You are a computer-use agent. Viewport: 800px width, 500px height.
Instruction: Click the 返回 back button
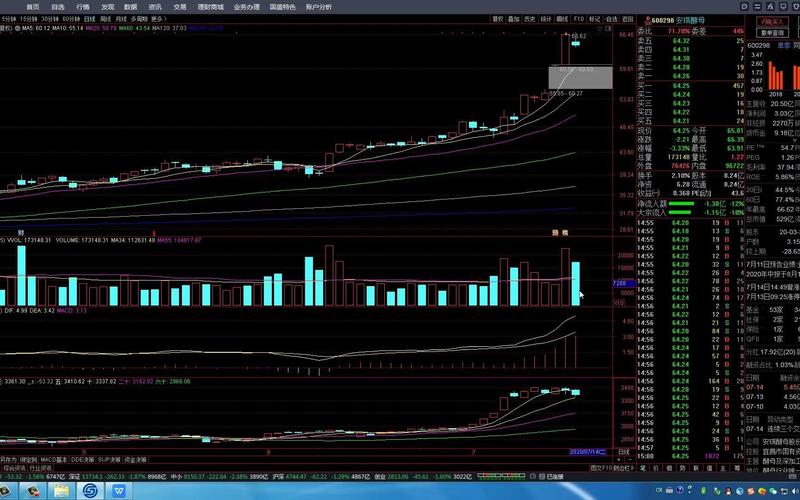pos(627,19)
